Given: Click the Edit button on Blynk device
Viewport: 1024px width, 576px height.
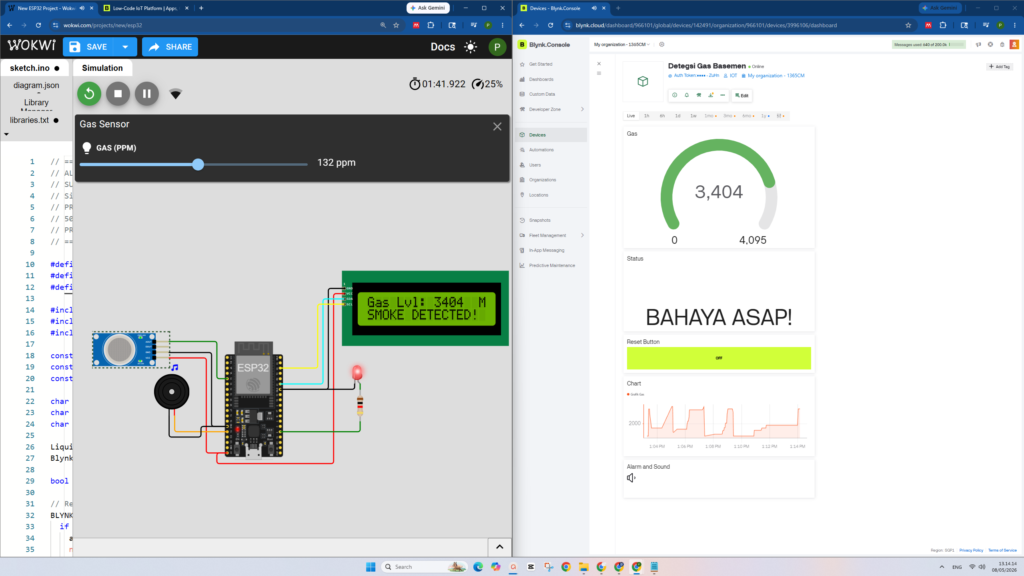Looking at the screenshot, I should click(x=742, y=95).
